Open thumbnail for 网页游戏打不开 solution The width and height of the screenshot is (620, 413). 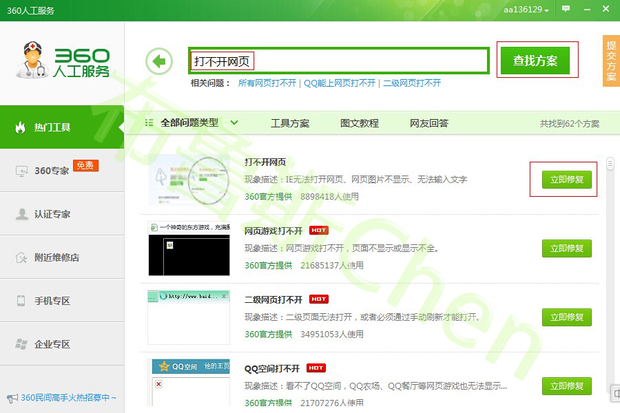click(x=189, y=249)
